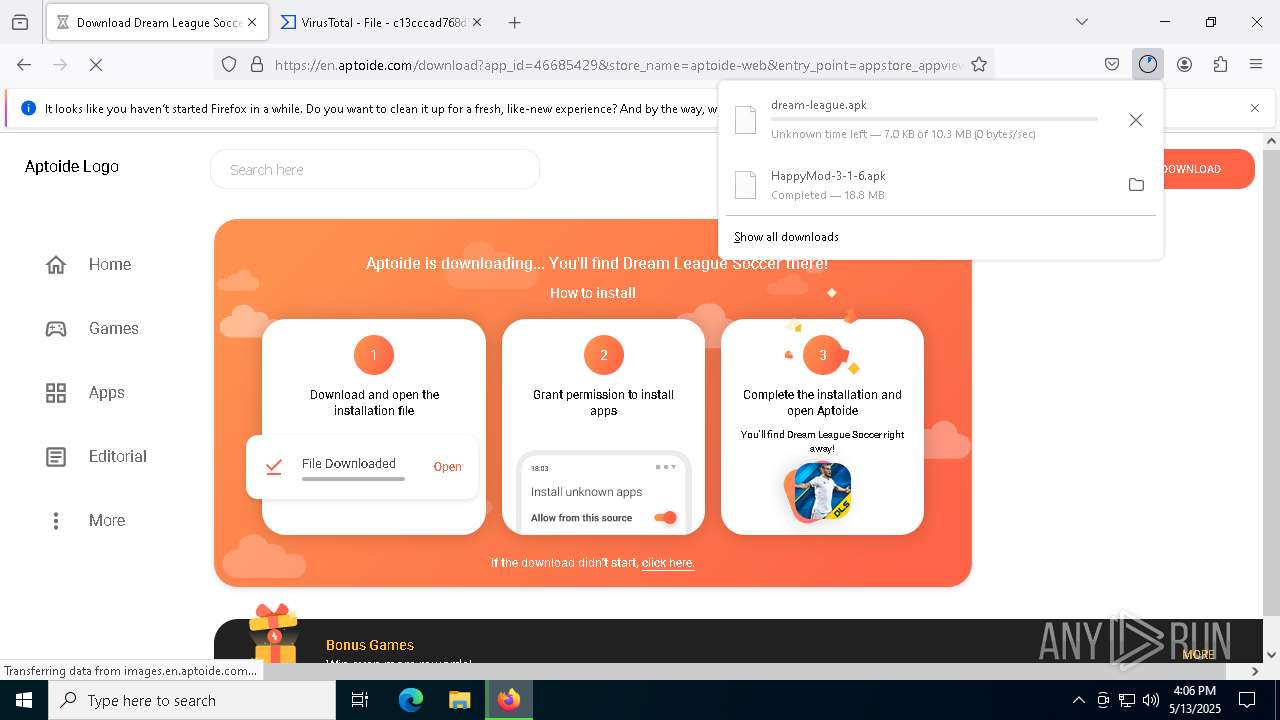Open the tracking protection shield icon
The image size is (1280, 720).
tap(229, 64)
